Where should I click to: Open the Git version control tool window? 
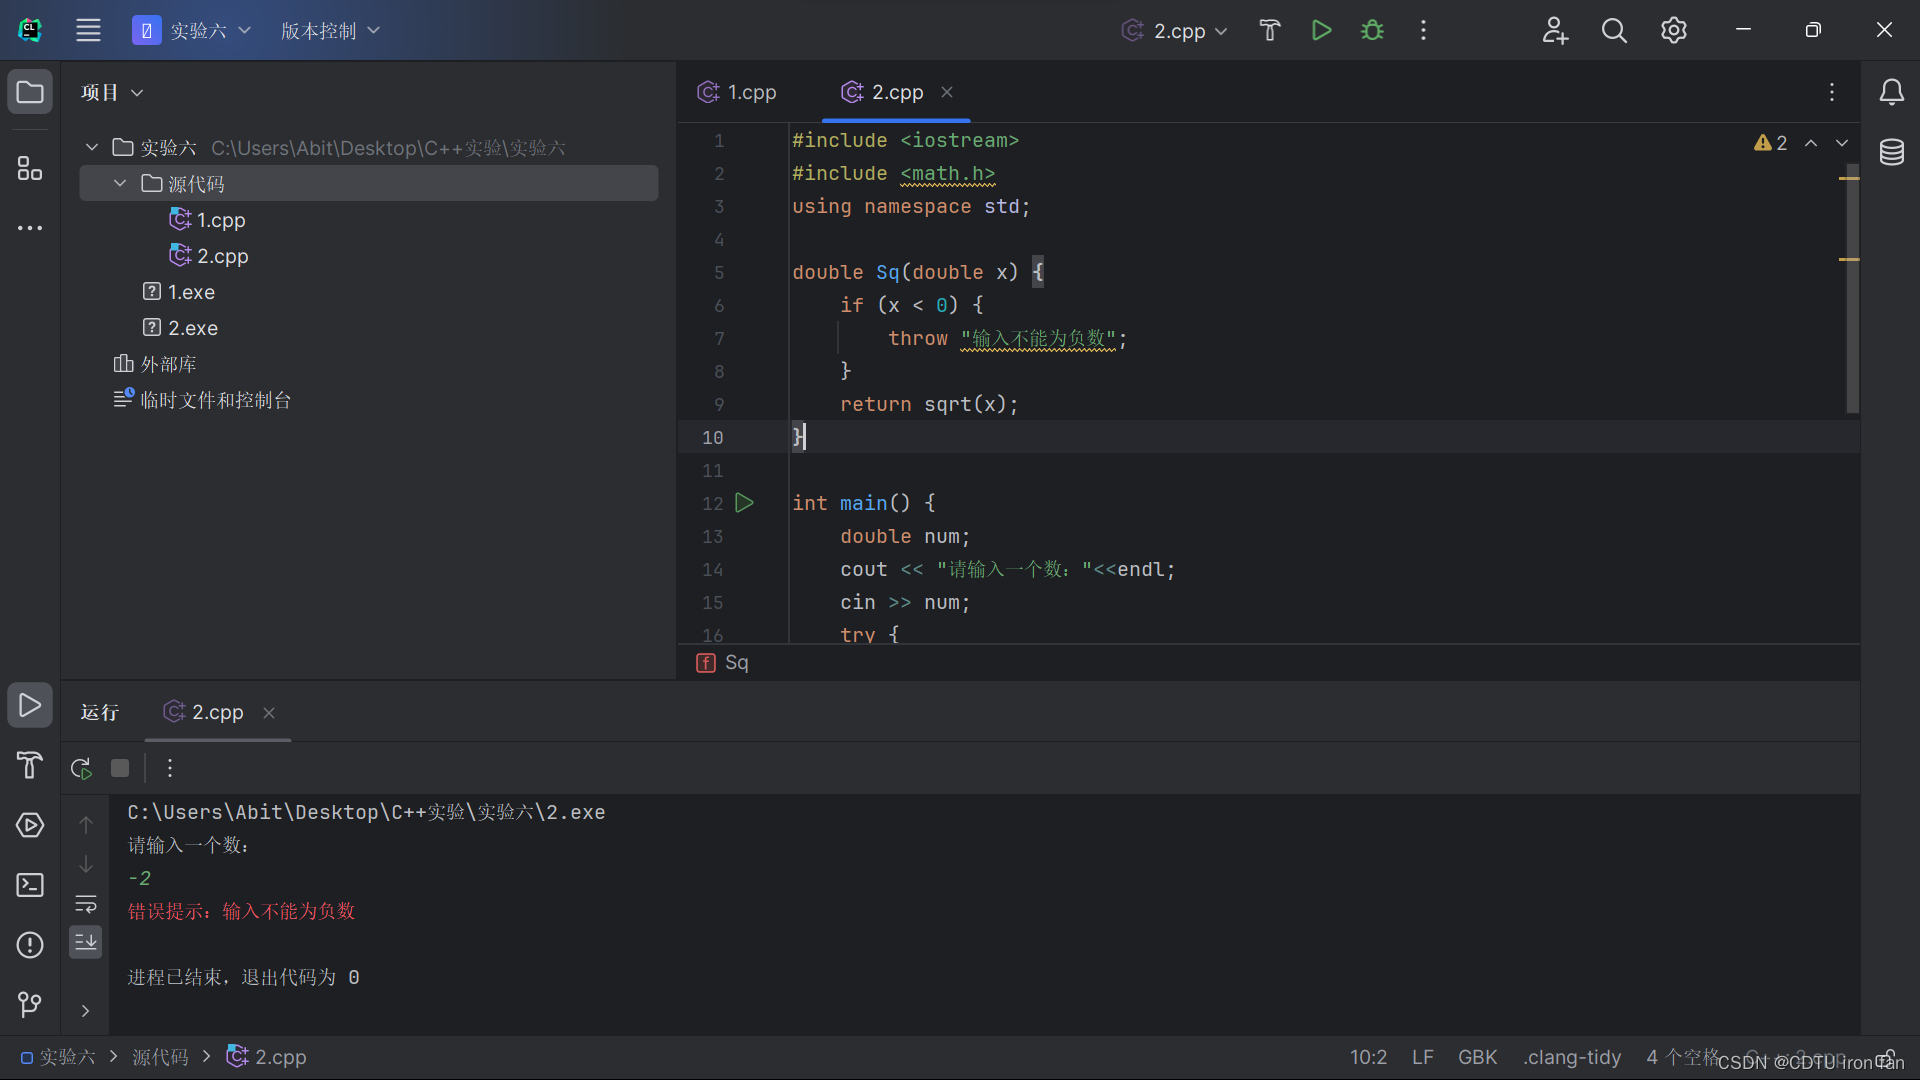click(30, 1004)
